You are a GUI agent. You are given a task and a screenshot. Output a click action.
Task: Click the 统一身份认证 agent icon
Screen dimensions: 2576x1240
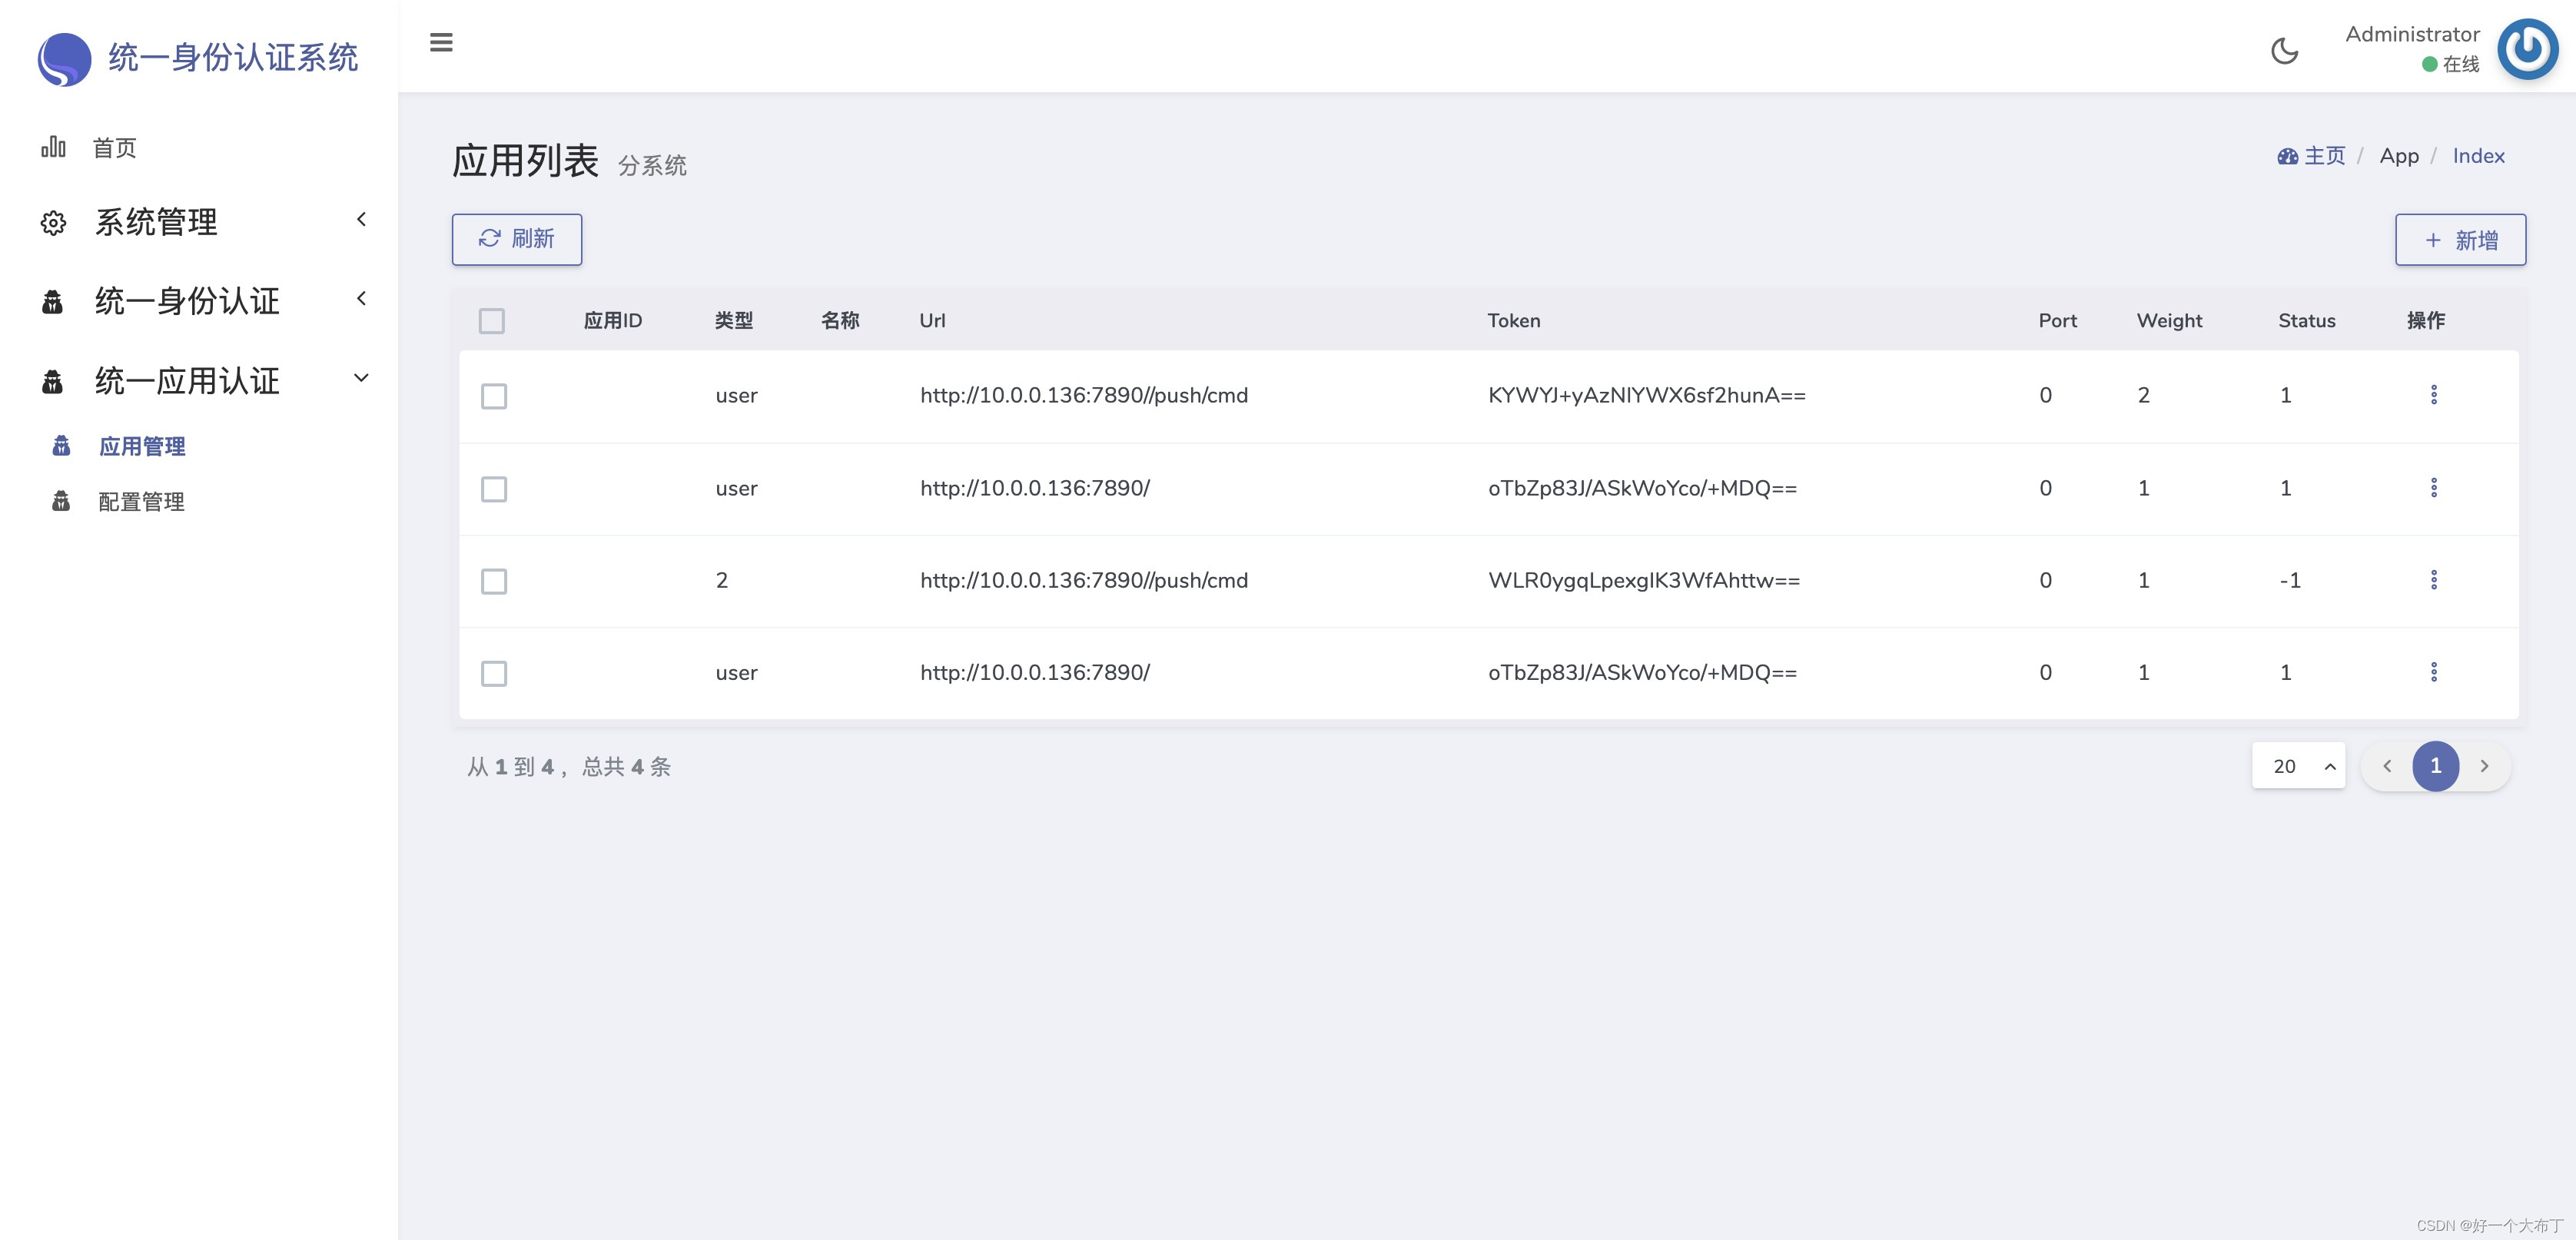(53, 301)
